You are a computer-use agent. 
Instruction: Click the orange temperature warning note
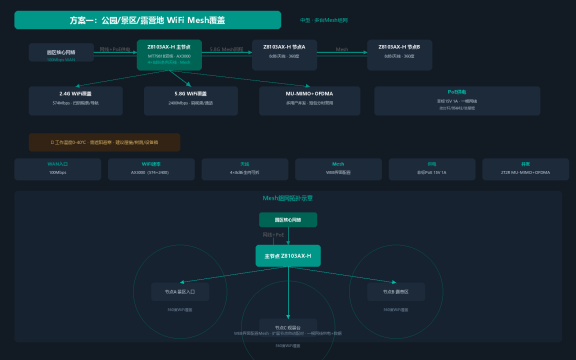104,142
